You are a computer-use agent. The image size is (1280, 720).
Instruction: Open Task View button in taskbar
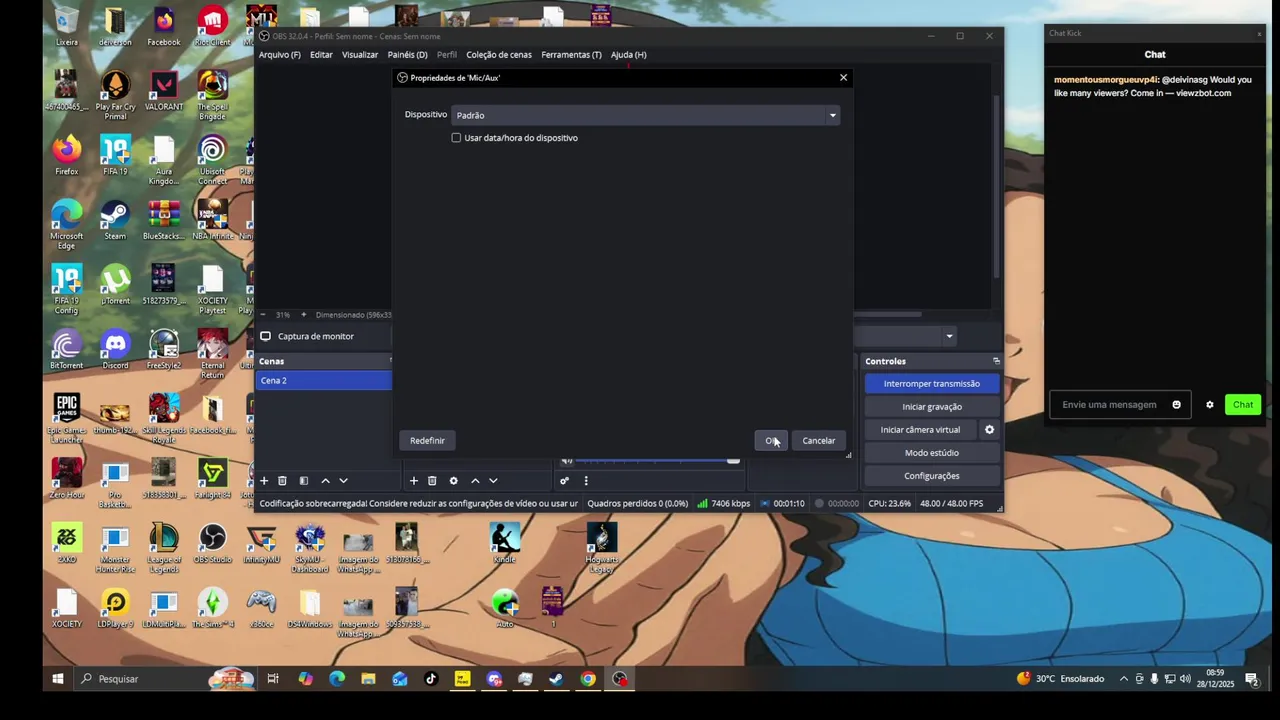pyautogui.click(x=273, y=679)
